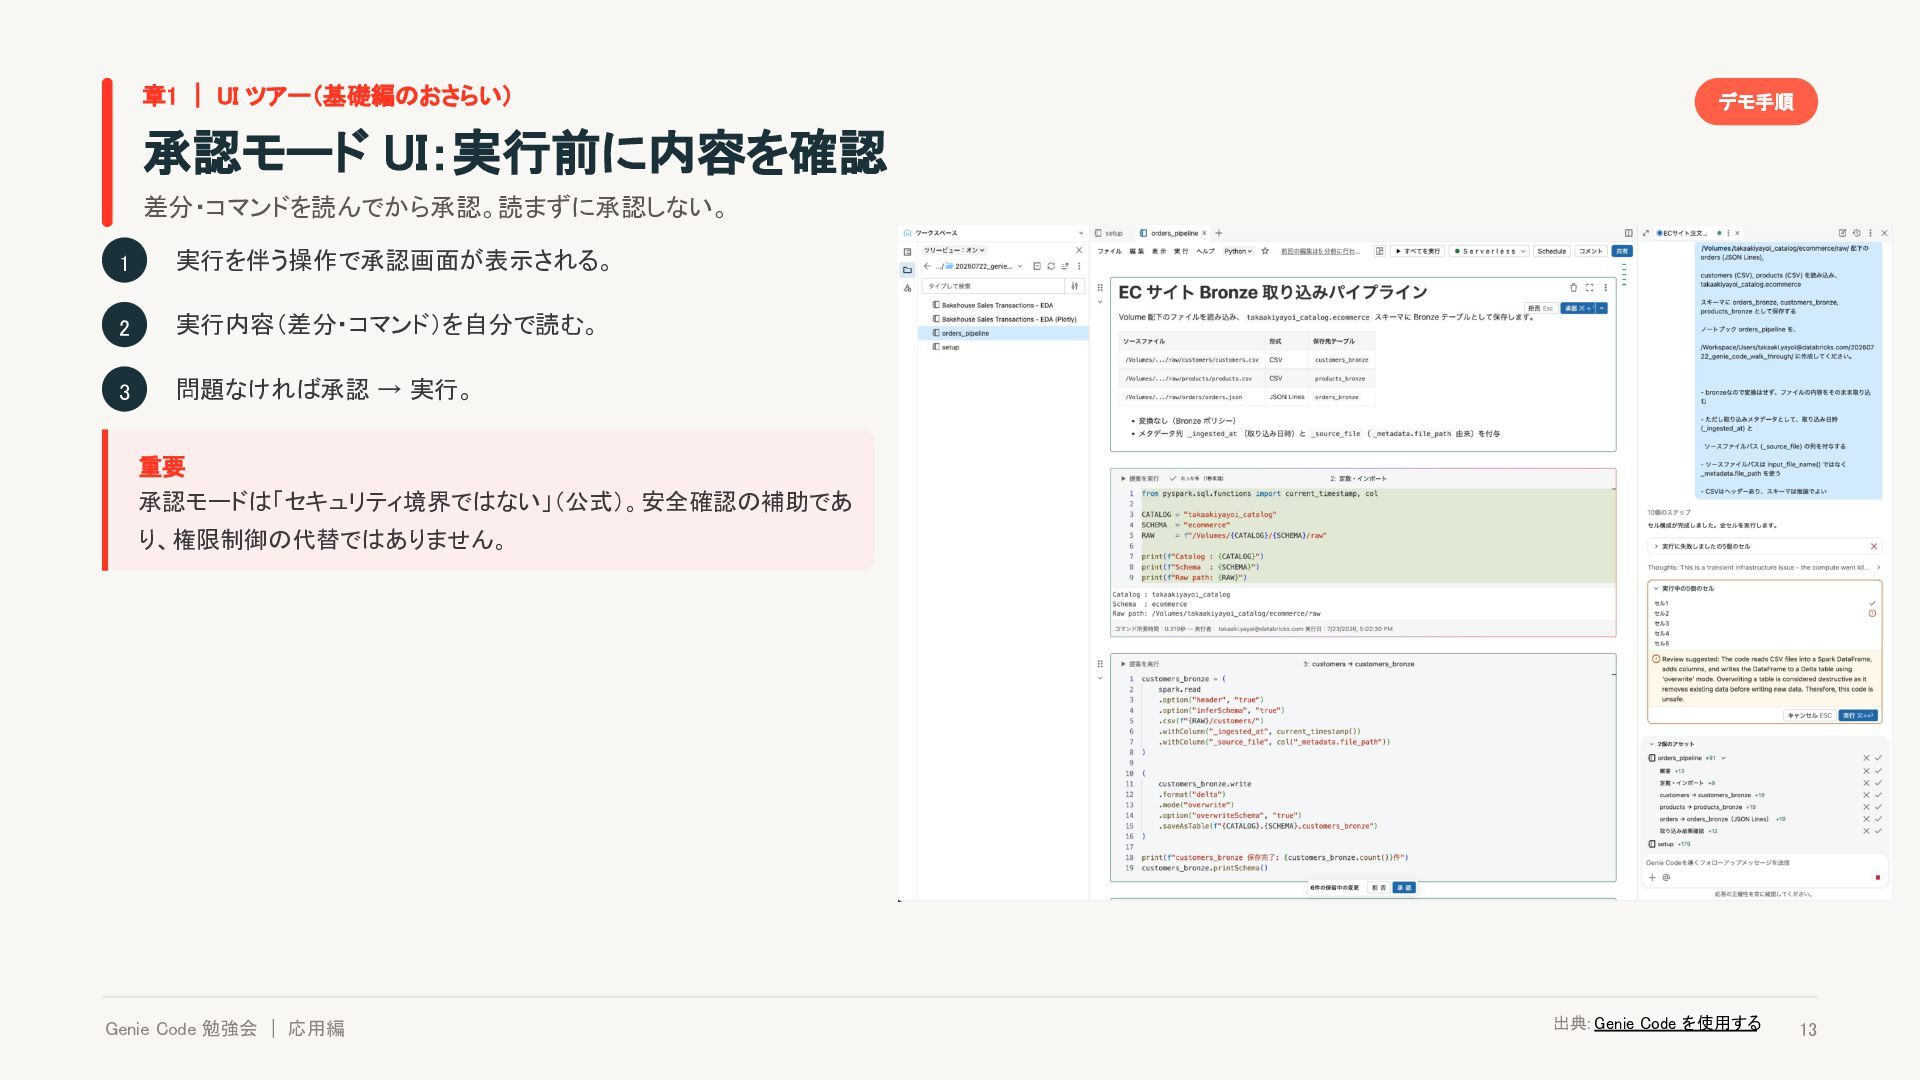The width and height of the screenshot is (1920, 1080).
Task: Click the last edit history link
Action: pos(1320,251)
